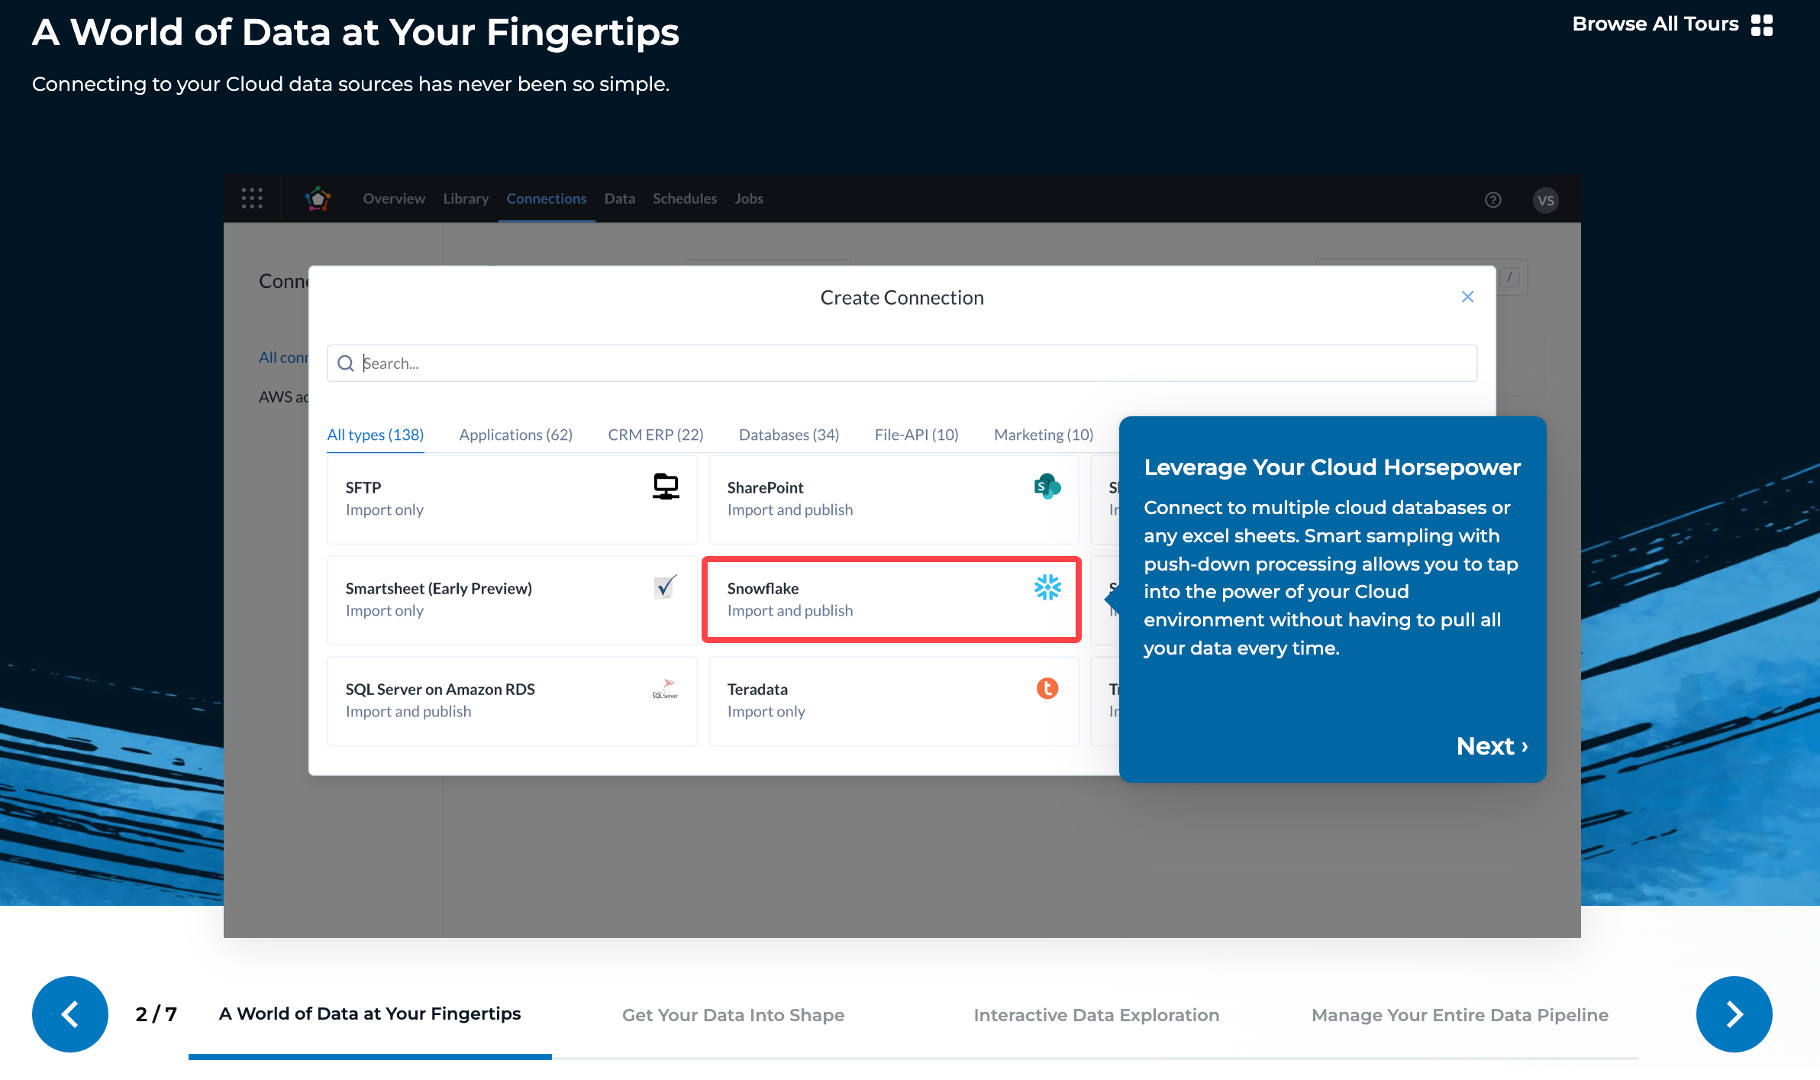Open Browse All Tours grid icon
1820x1080 pixels.
(x=1762, y=24)
